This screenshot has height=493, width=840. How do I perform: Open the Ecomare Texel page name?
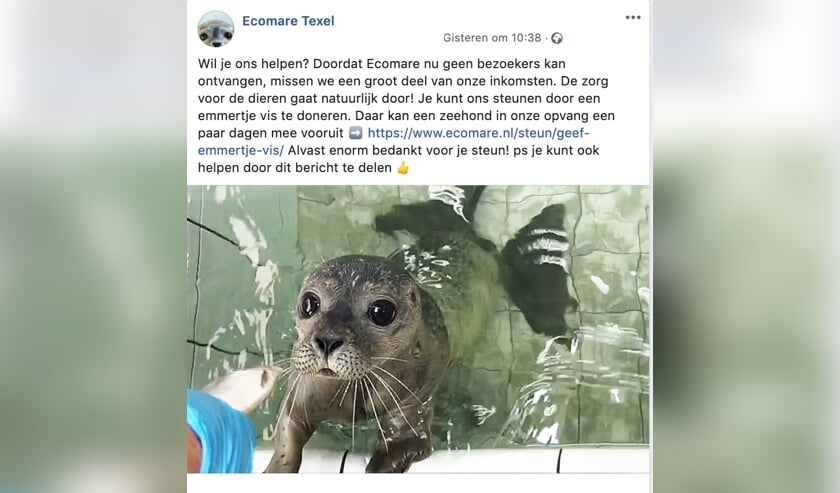(x=288, y=21)
